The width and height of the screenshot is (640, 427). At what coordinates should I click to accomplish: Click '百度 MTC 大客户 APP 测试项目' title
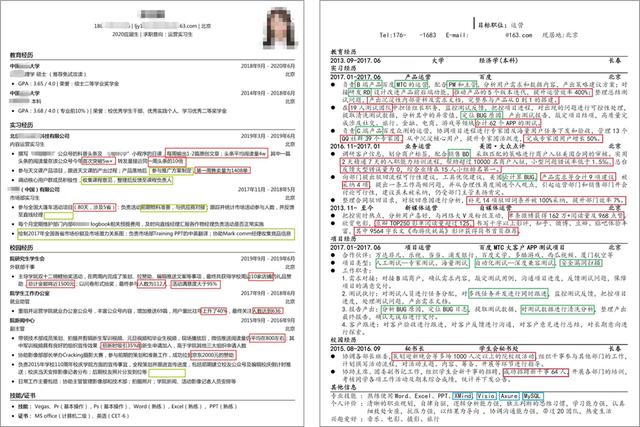point(522,247)
